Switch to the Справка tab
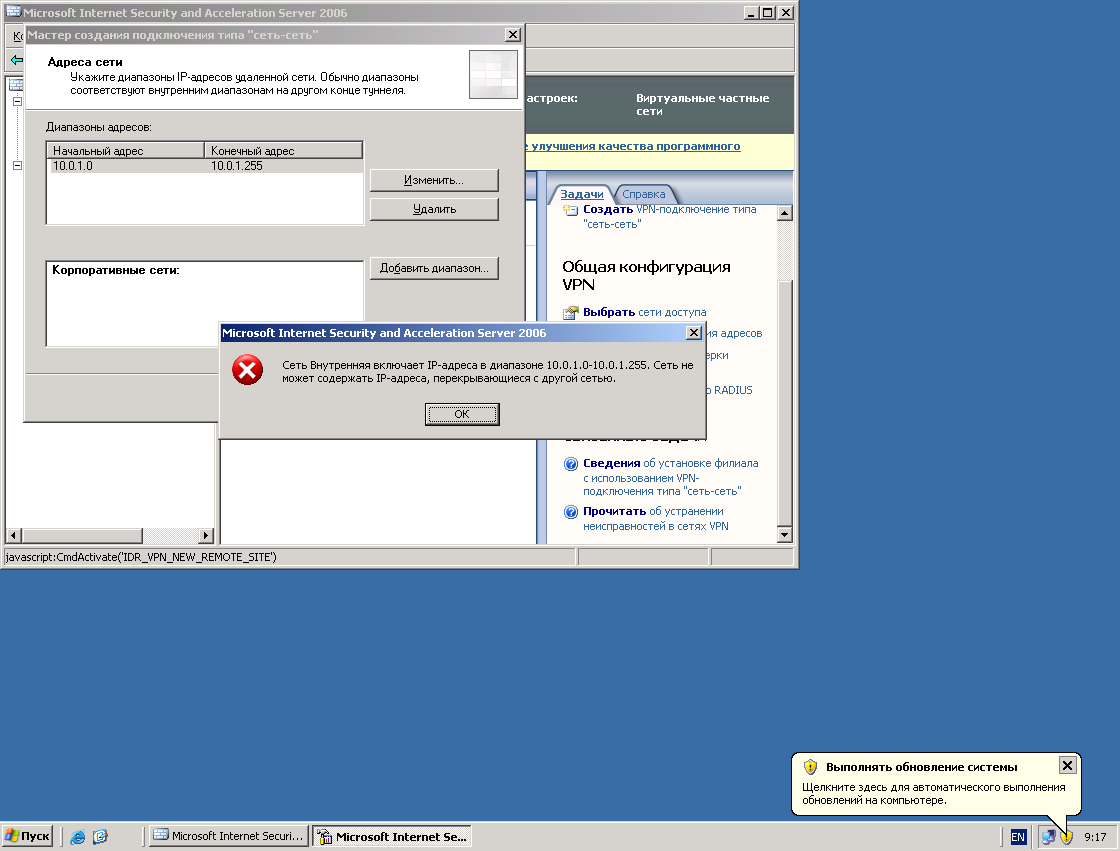The height and width of the screenshot is (851, 1120). pos(644,194)
